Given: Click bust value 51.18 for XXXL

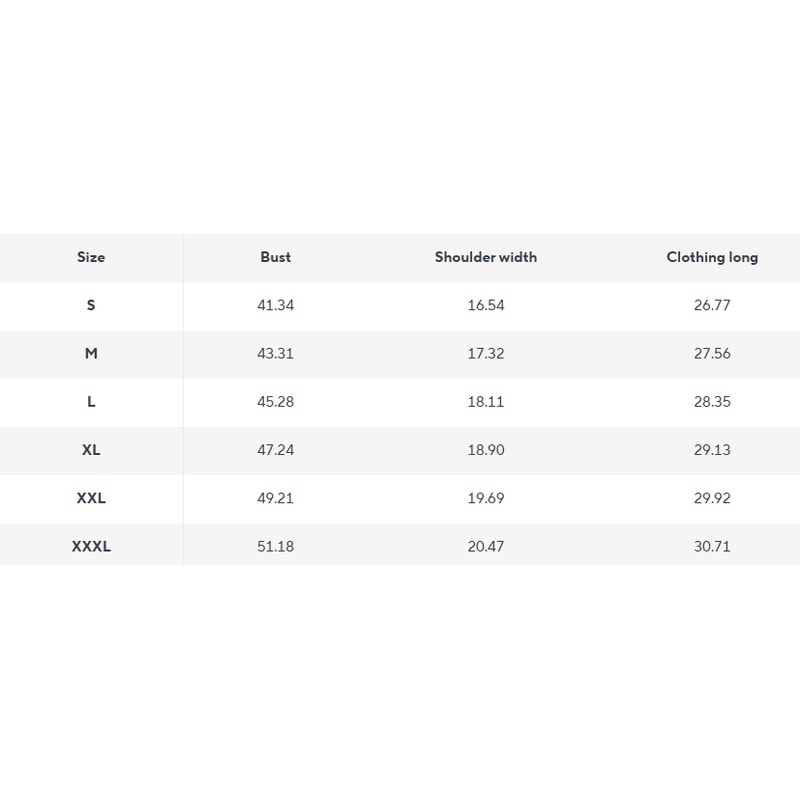Looking at the screenshot, I should (x=275, y=547).
